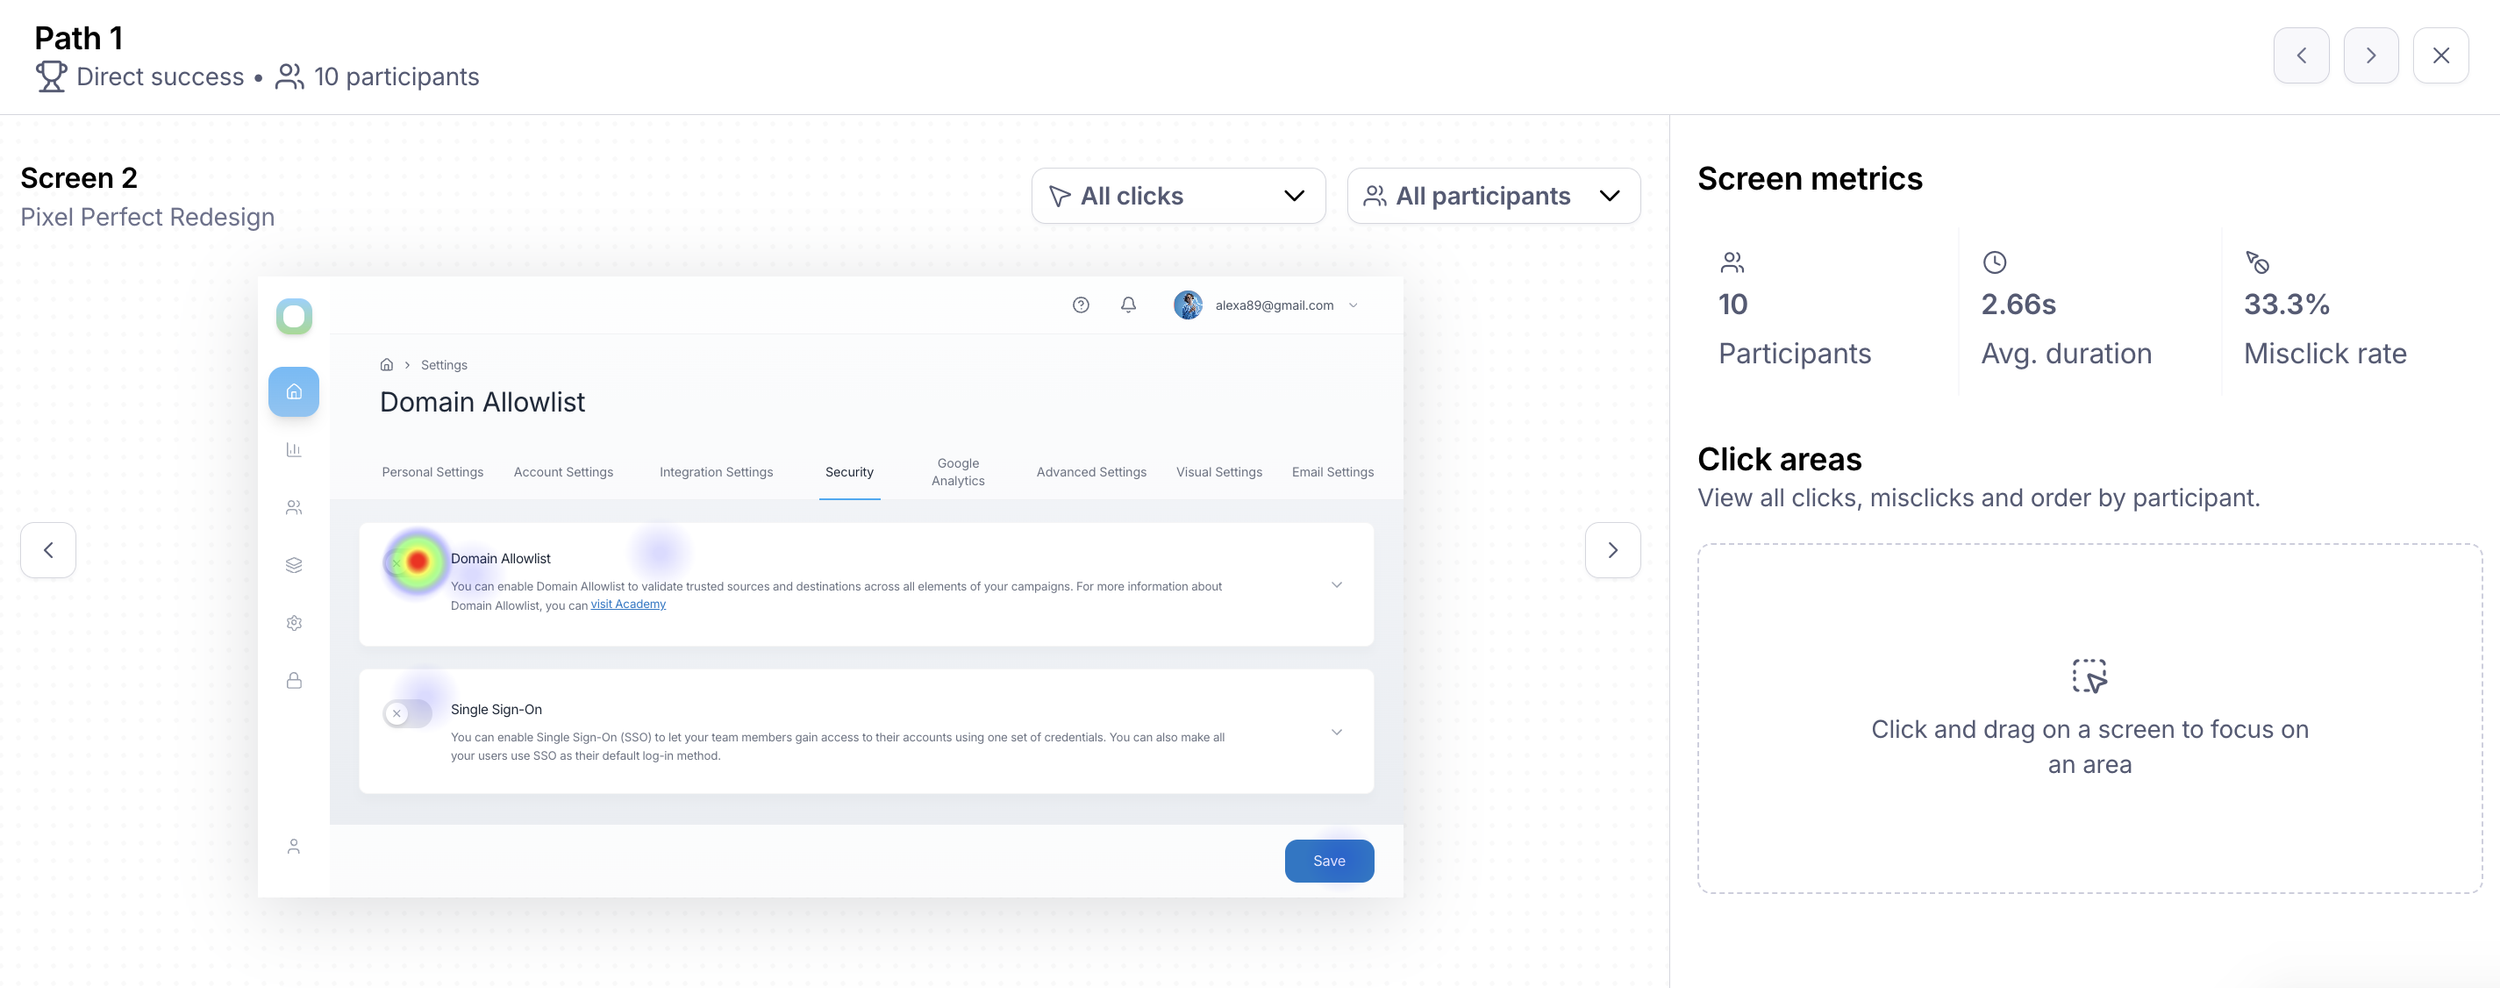Go to the previous screen arrow
The height and width of the screenshot is (988, 2500).
(48, 550)
